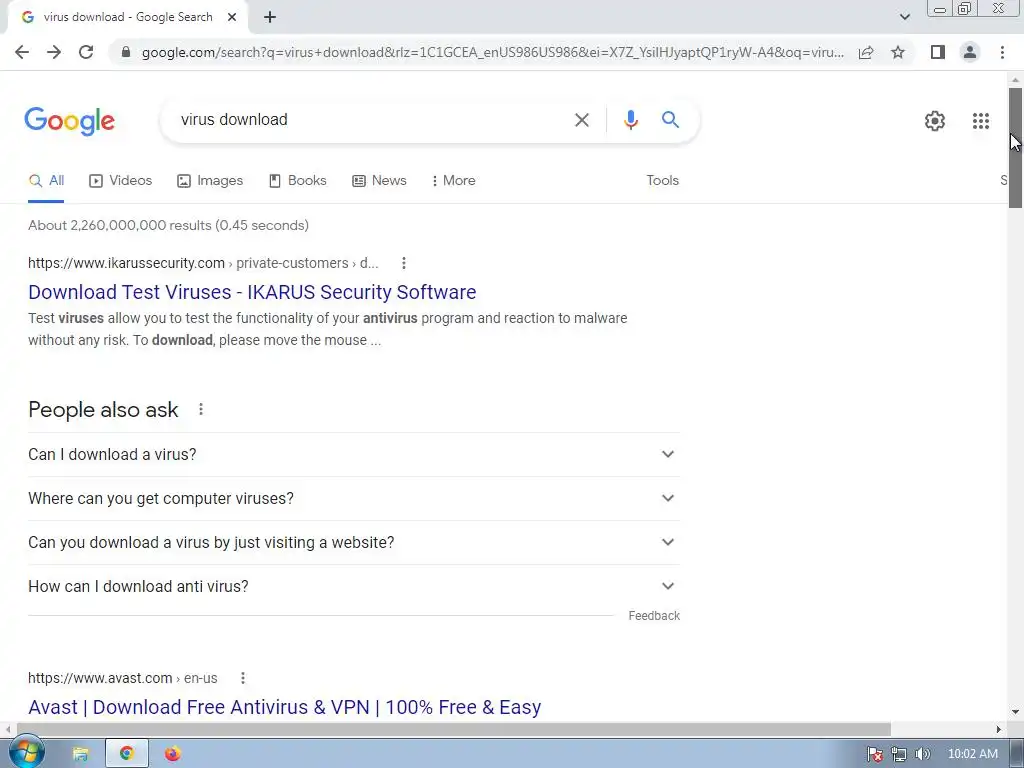The height and width of the screenshot is (768, 1024).
Task: Expand 'Can you download a virus by just visiting a website?'
Action: tap(354, 543)
